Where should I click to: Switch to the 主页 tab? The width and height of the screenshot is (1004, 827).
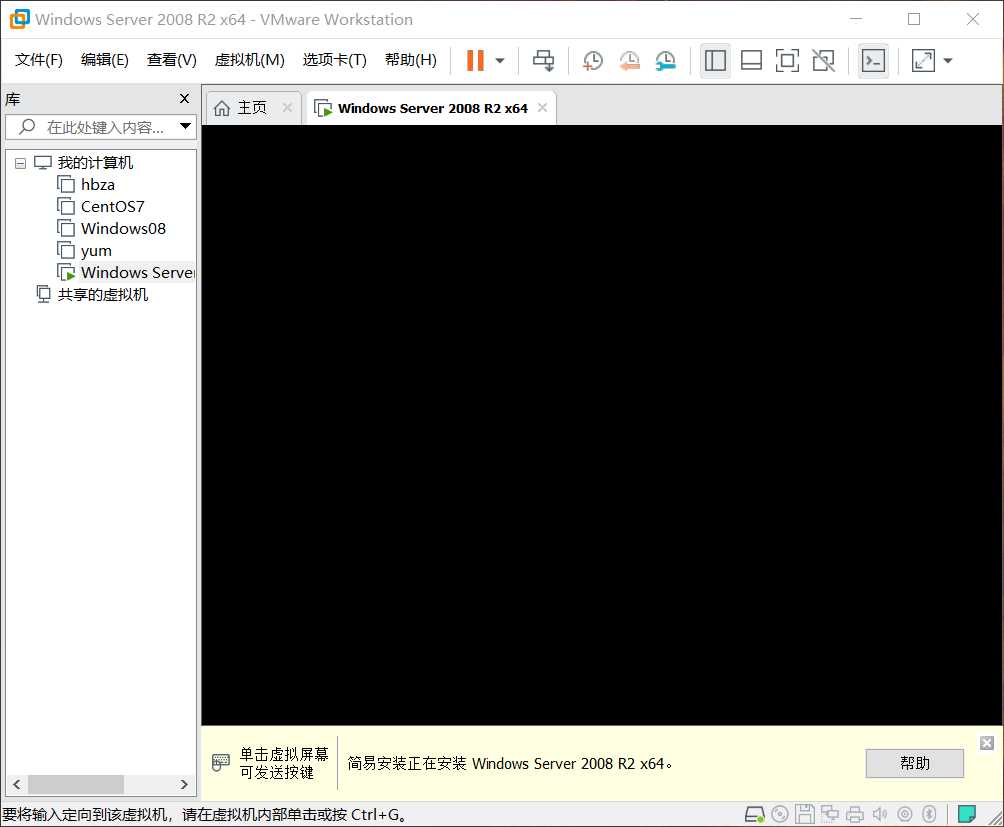coord(252,108)
